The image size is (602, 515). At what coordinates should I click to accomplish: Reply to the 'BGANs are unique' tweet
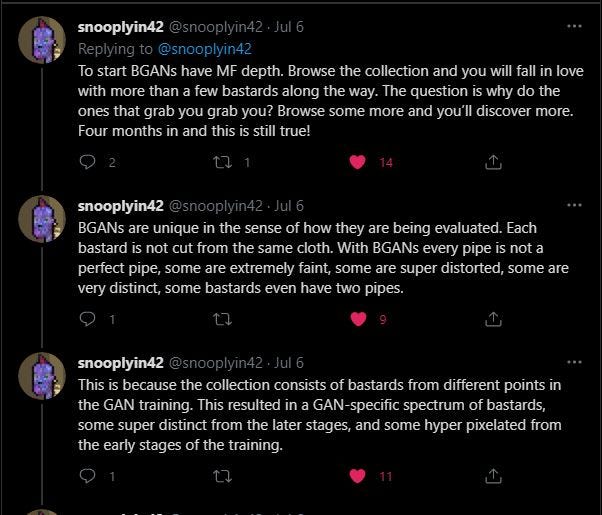87,320
